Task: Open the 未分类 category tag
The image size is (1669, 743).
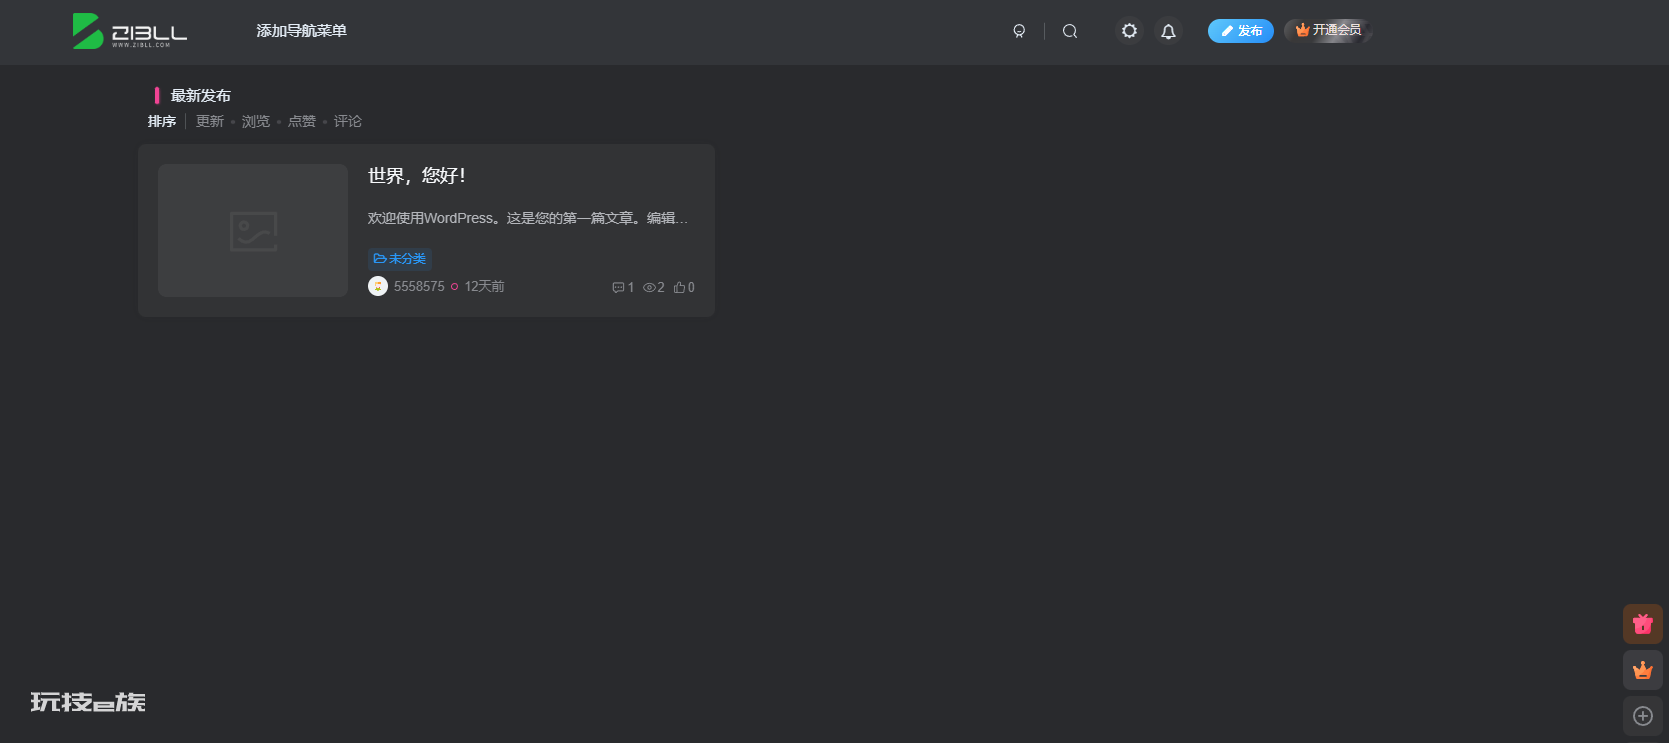Action: point(400,259)
